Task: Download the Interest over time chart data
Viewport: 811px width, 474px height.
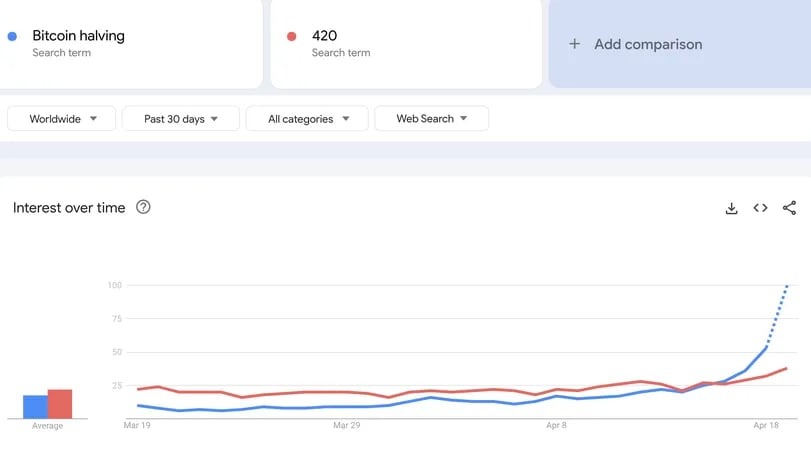Action: coord(731,208)
